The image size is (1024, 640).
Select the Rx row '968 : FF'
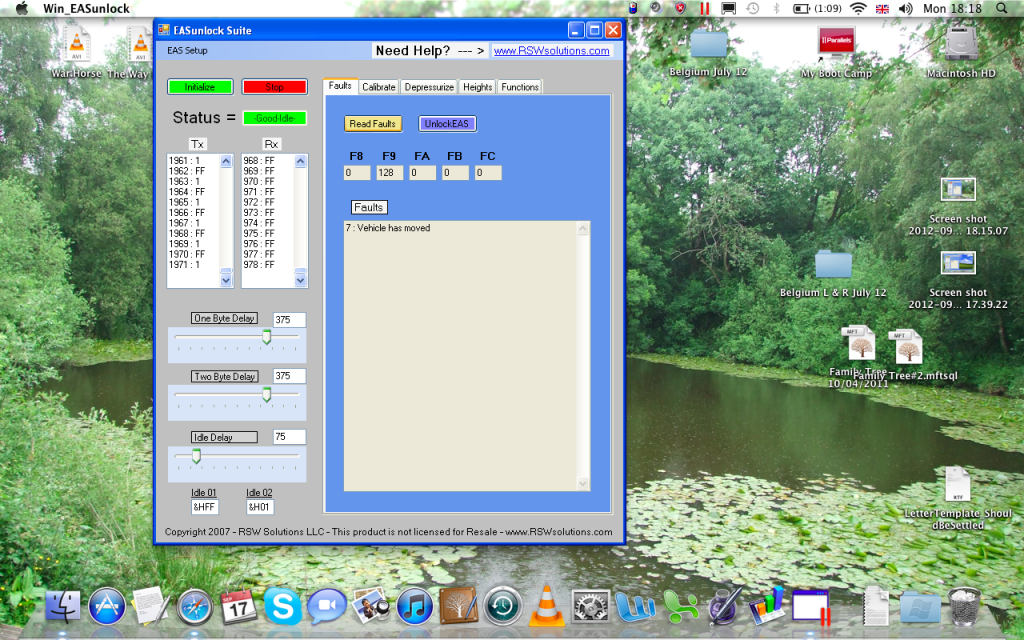click(259, 161)
